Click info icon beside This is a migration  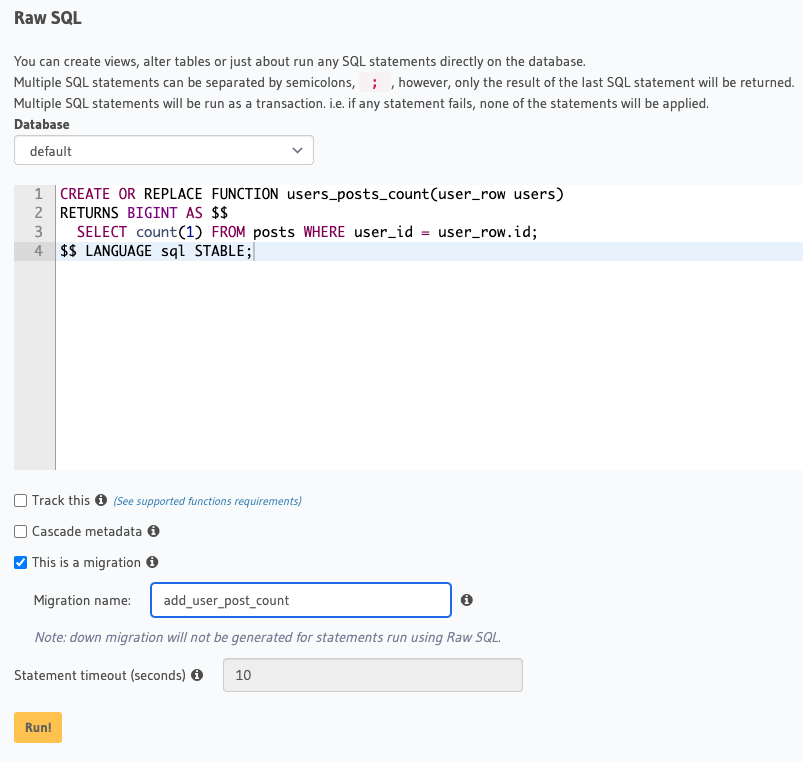click(x=153, y=562)
